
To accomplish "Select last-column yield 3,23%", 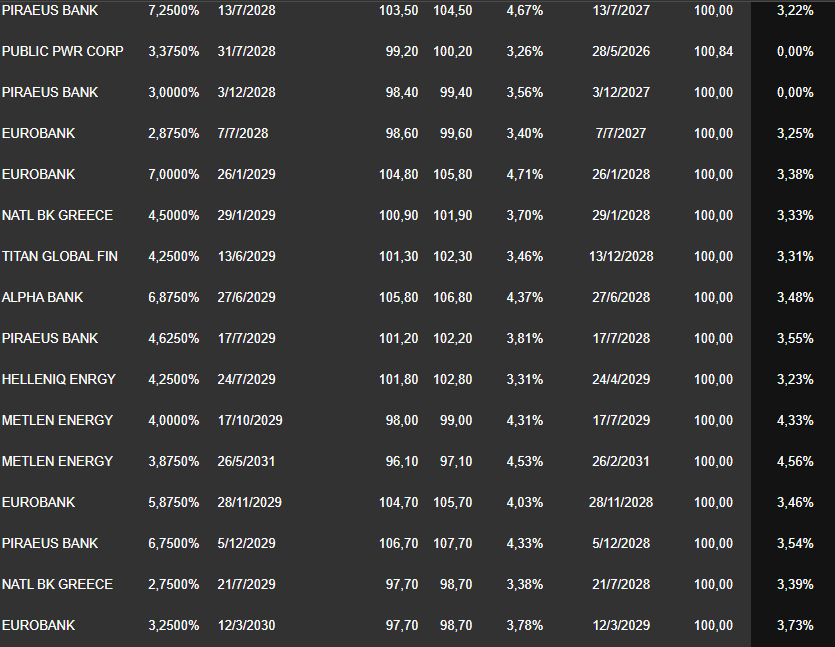I will pyautogui.click(x=795, y=379).
